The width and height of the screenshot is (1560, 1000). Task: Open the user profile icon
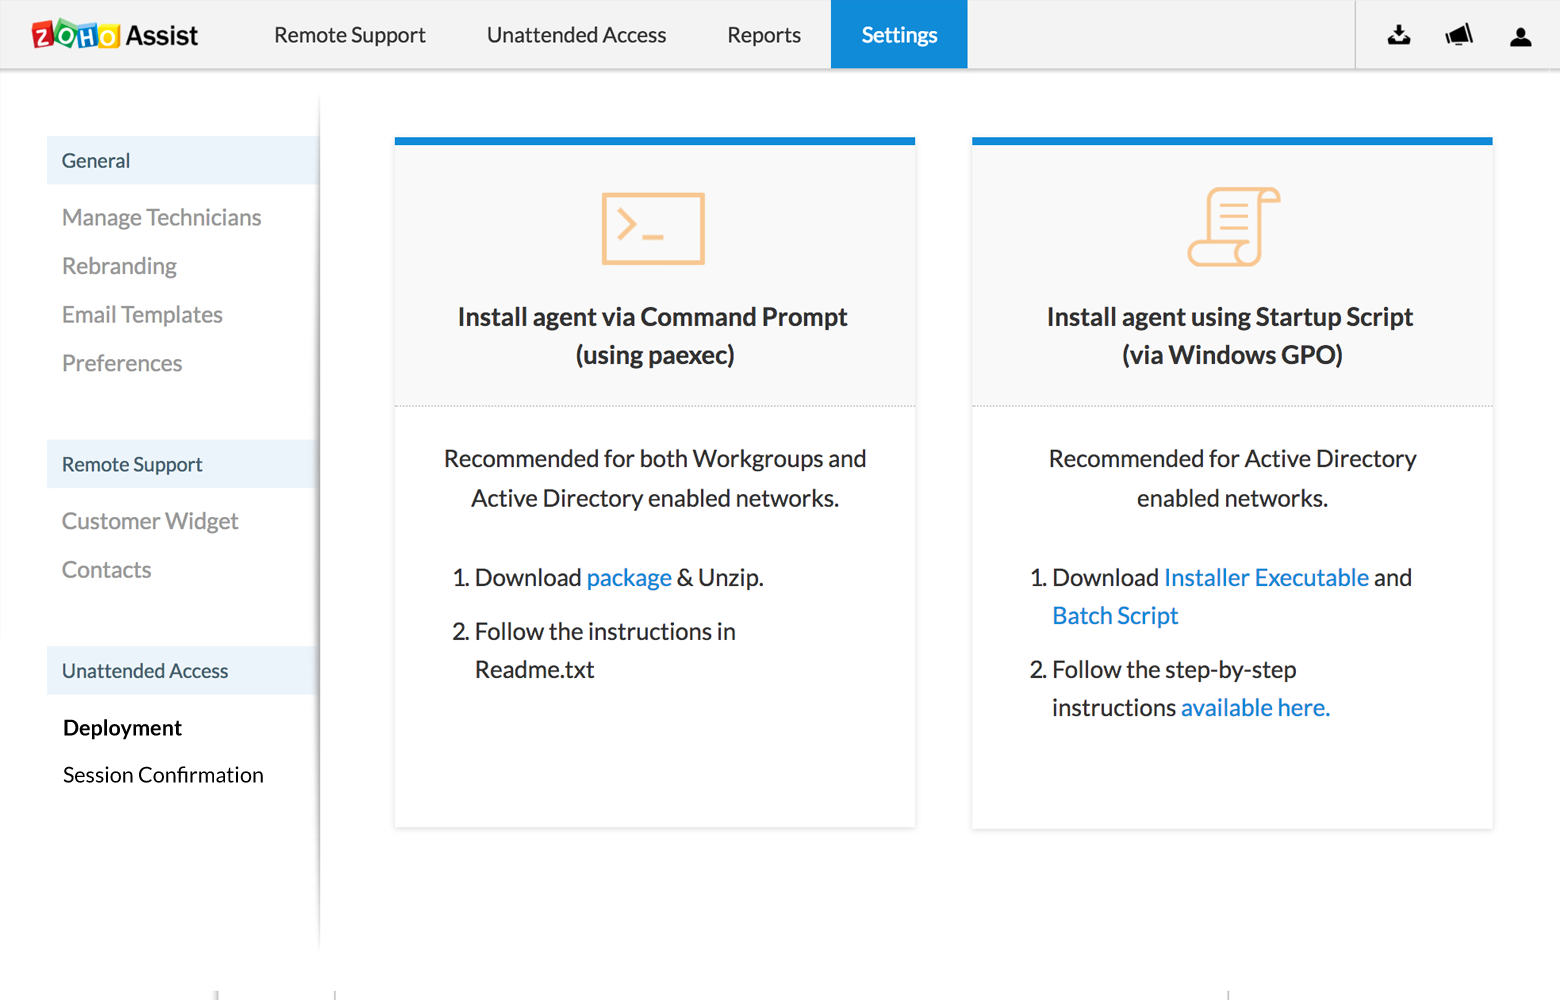pyautogui.click(x=1521, y=37)
